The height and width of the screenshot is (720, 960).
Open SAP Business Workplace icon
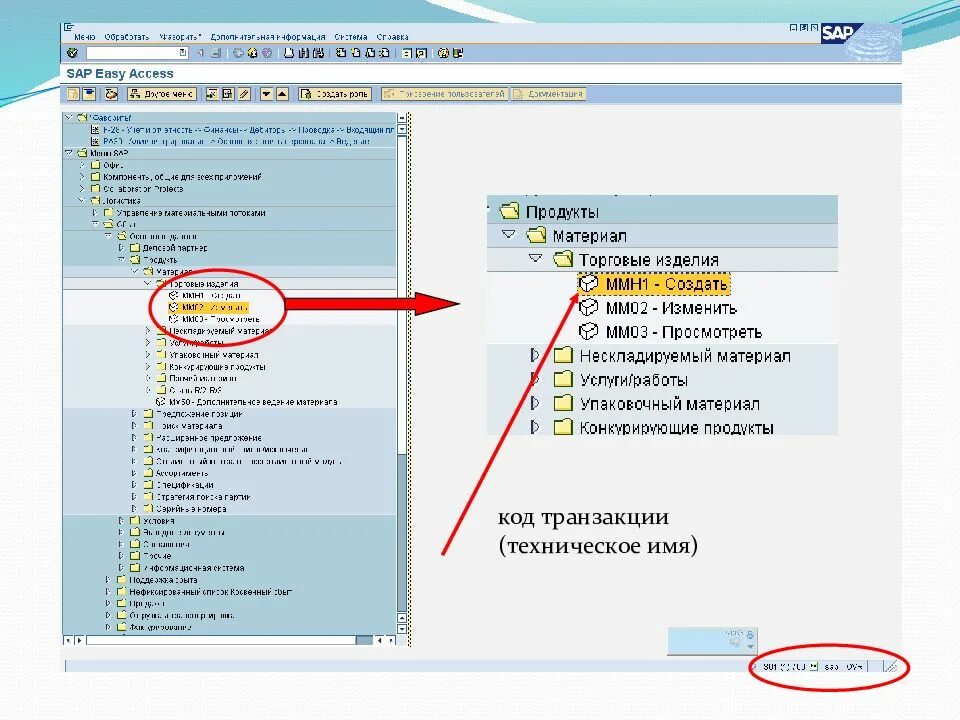111,94
